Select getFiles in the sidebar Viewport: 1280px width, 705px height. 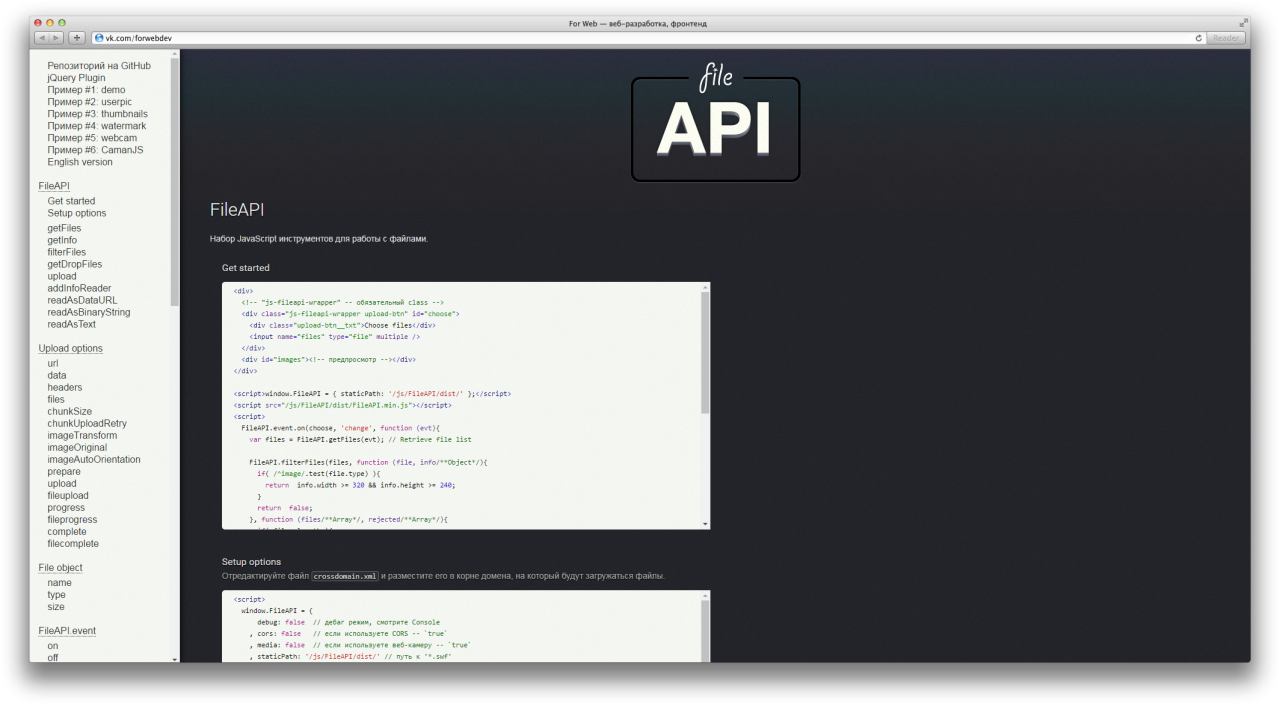coord(64,228)
